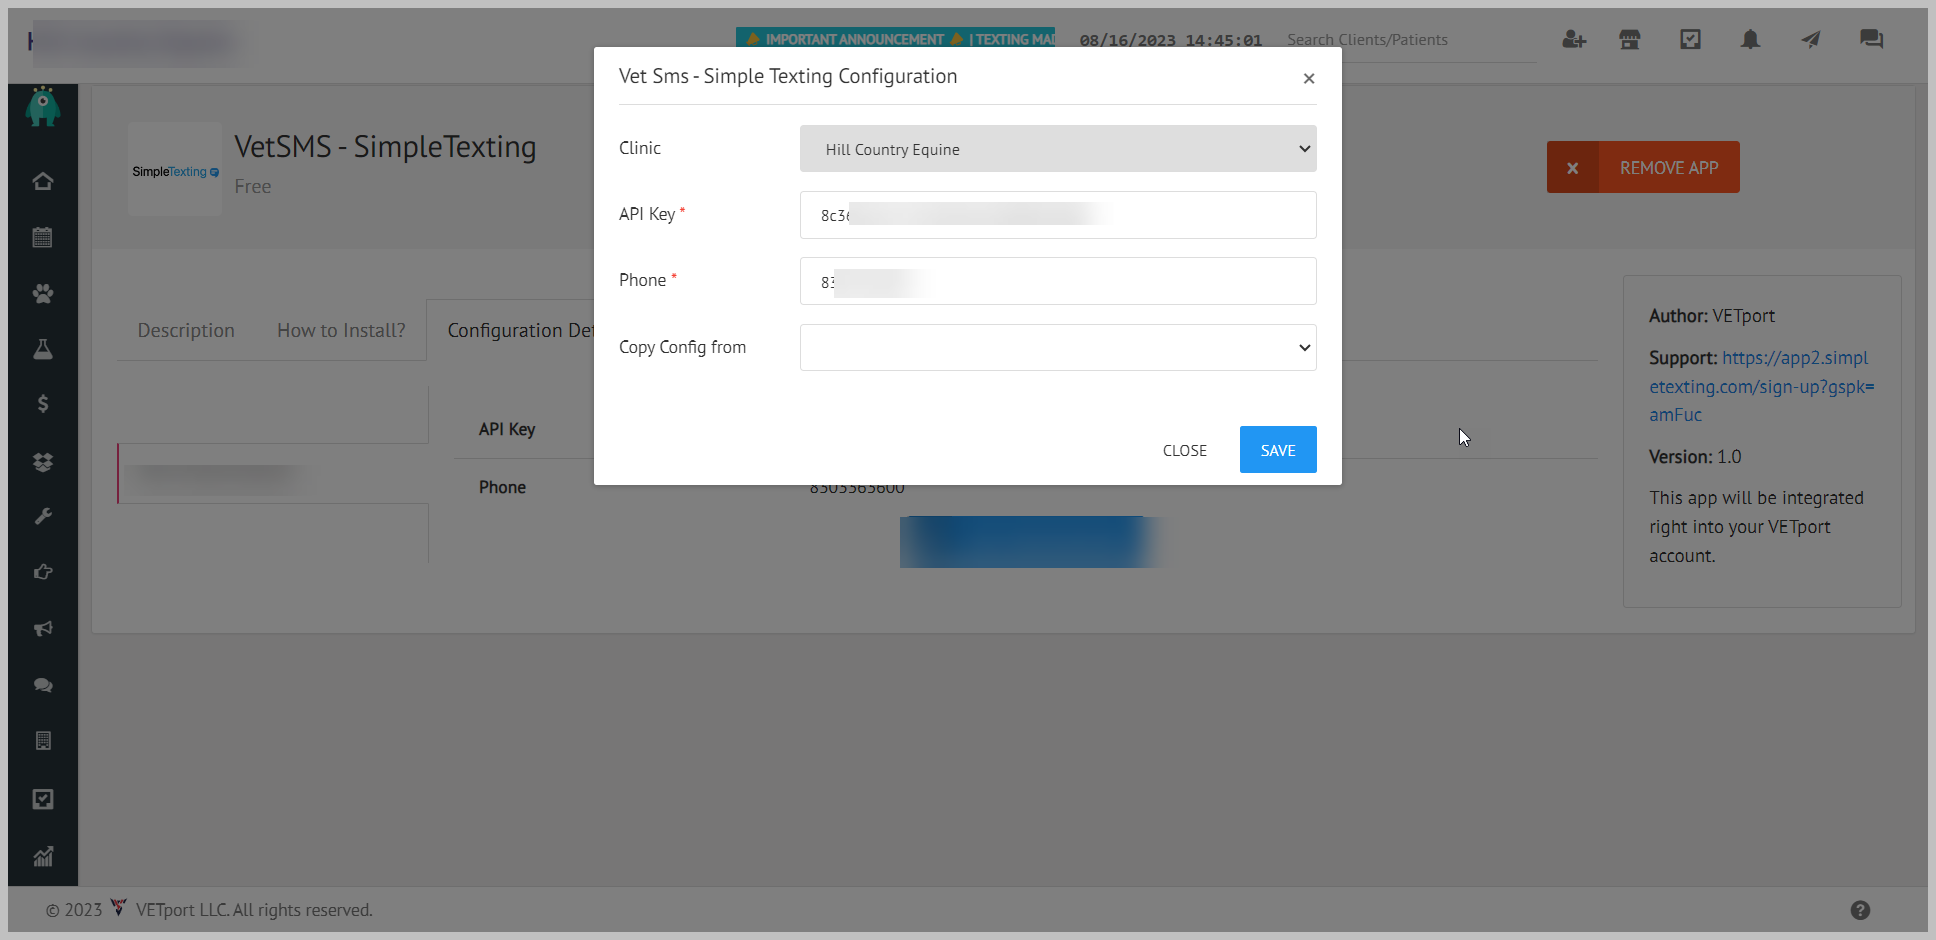Open the chart Reports icon in the sidebar

click(42, 856)
